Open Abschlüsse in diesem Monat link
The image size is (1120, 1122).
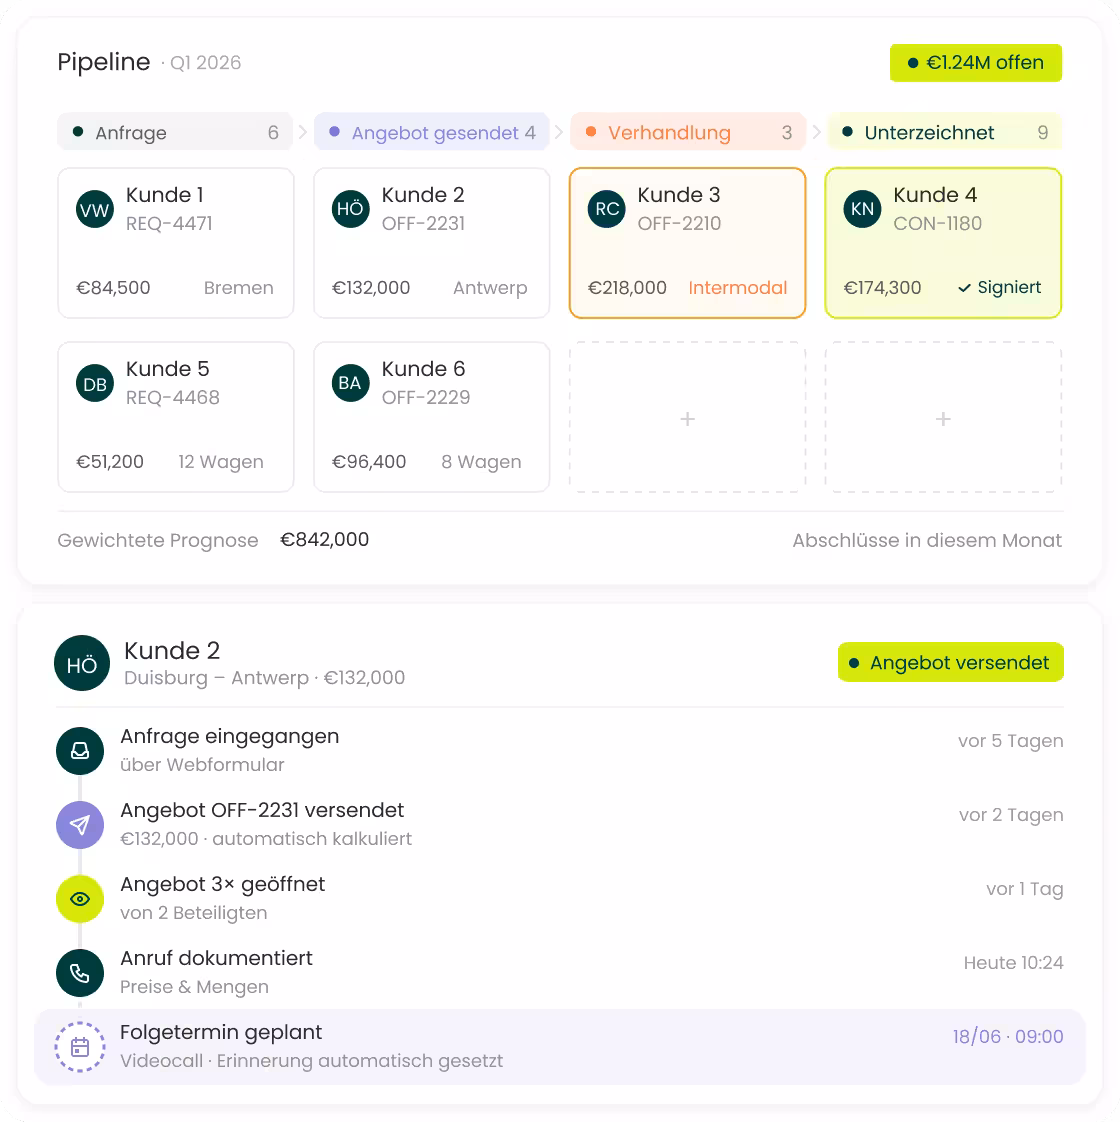(927, 540)
